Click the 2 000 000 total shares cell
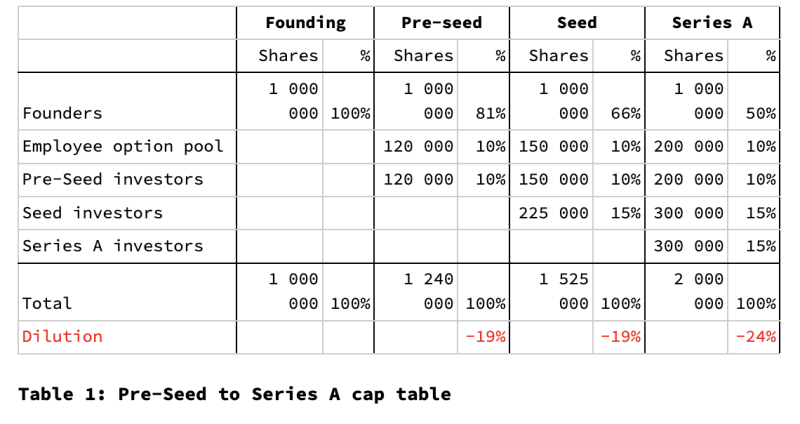This screenshot has width=800, height=424. click(698, 291)
